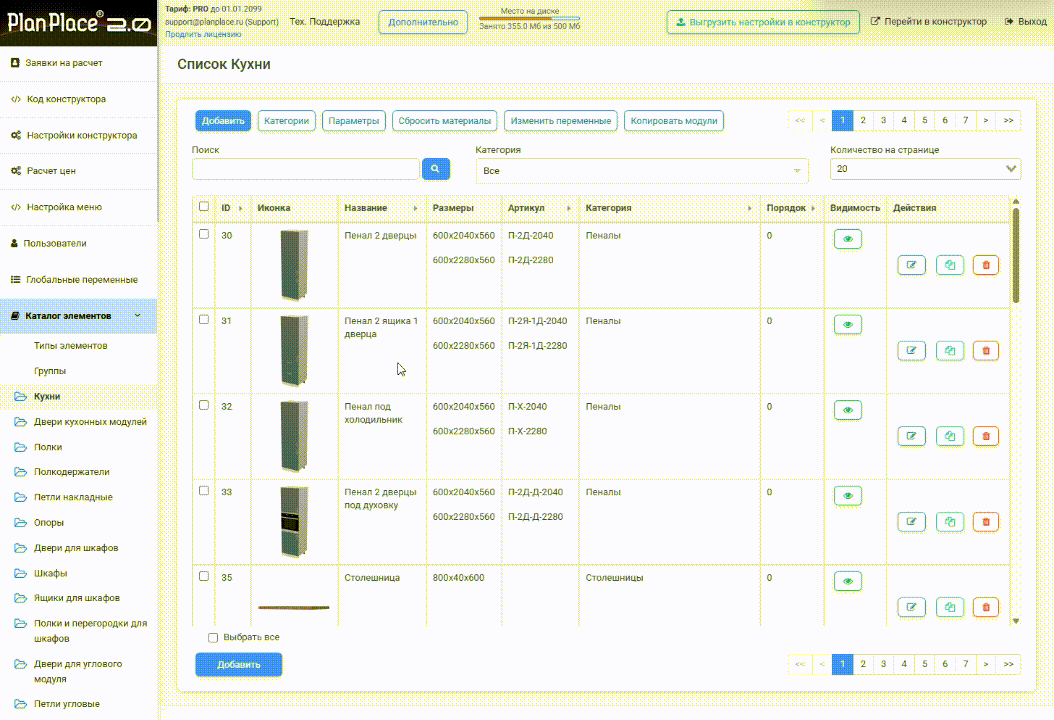The height and width of the screenshot is (720, 1054).
Task: Sort table by Название column arrow
Action: (415, 208)
